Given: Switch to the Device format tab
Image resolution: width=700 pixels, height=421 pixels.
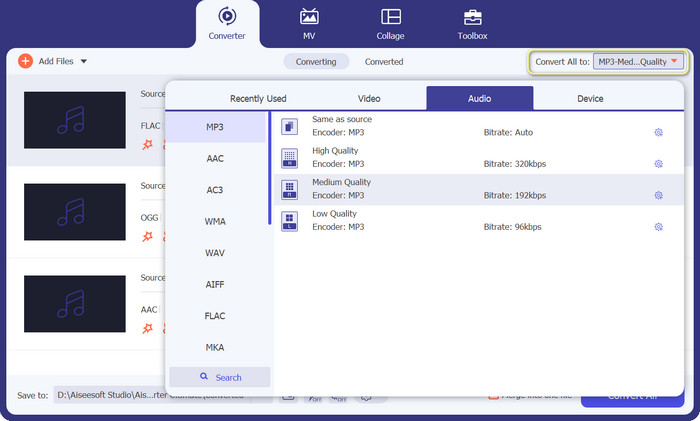Looking at the screenshot, I should (x=589, y=99).
